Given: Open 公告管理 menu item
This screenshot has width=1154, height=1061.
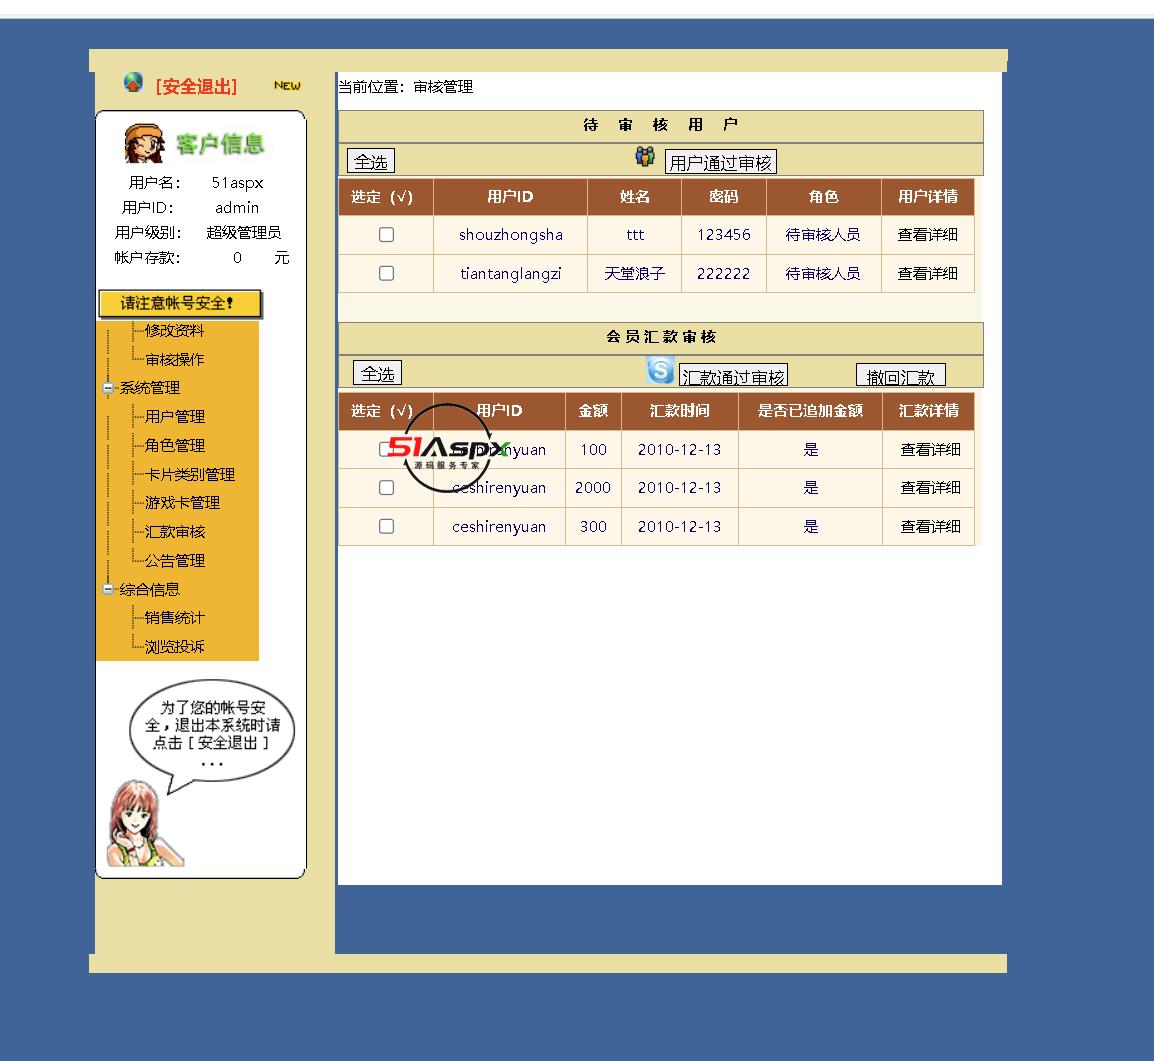Looking at the screenshot, I should tap(174, 561).
